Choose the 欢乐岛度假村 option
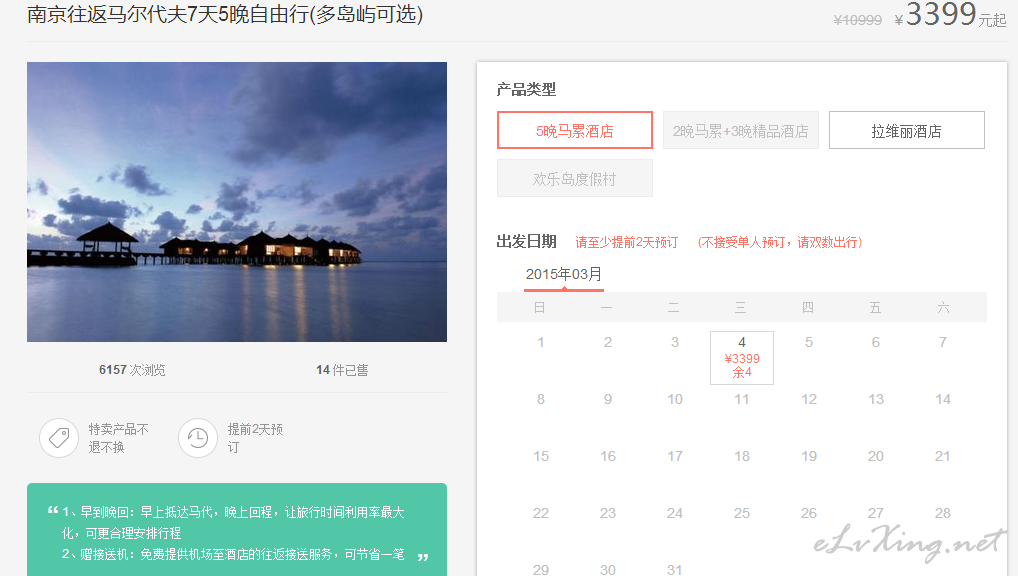 575,179
